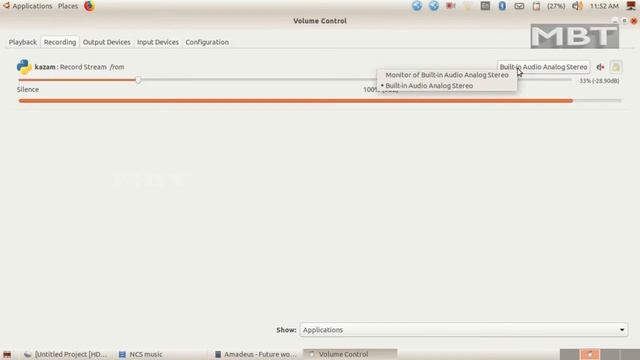
Task: Click the second blue share tray icon
Action: pyautogui.click(x=433, y=6)
